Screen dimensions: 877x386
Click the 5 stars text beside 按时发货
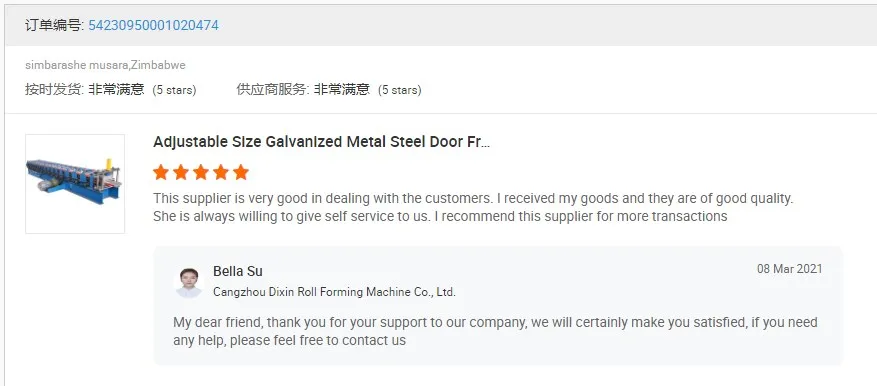click(x=175, y=90)
